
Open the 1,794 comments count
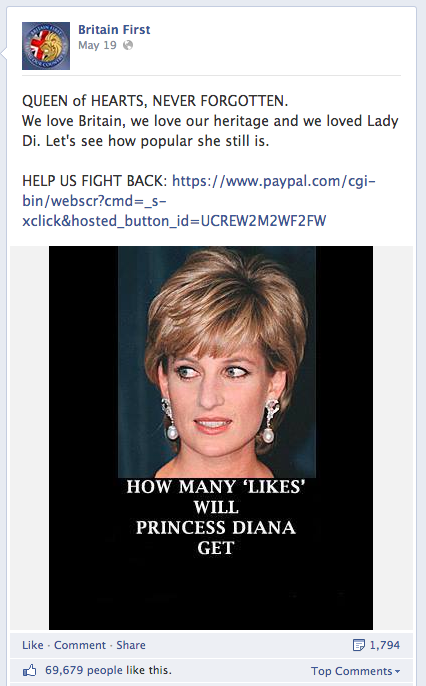coord(385,645)
